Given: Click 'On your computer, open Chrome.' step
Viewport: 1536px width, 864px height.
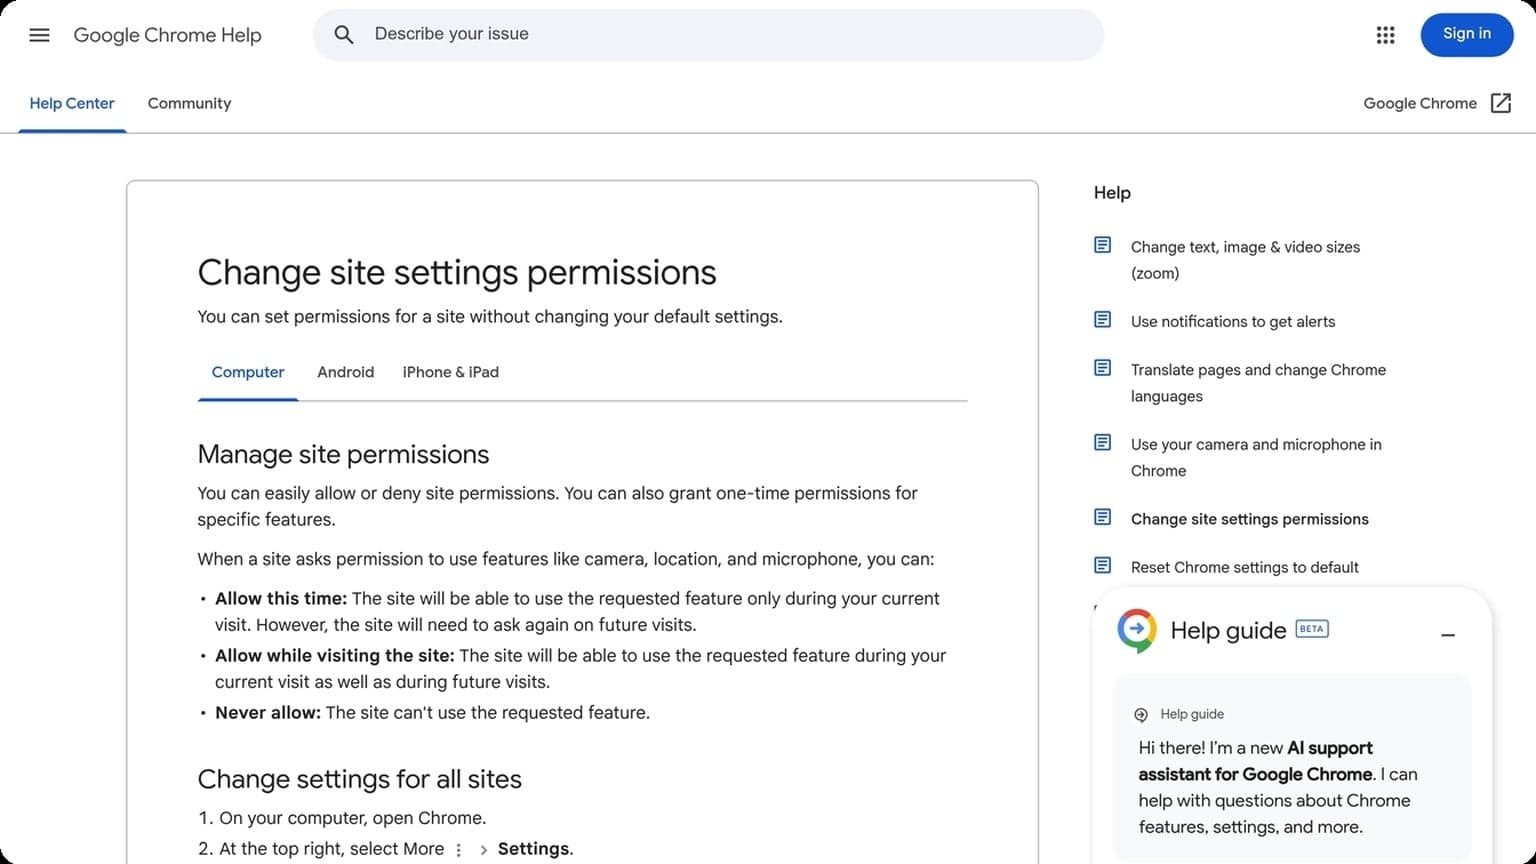Looking at the screenshot, I should pos(353,817).
